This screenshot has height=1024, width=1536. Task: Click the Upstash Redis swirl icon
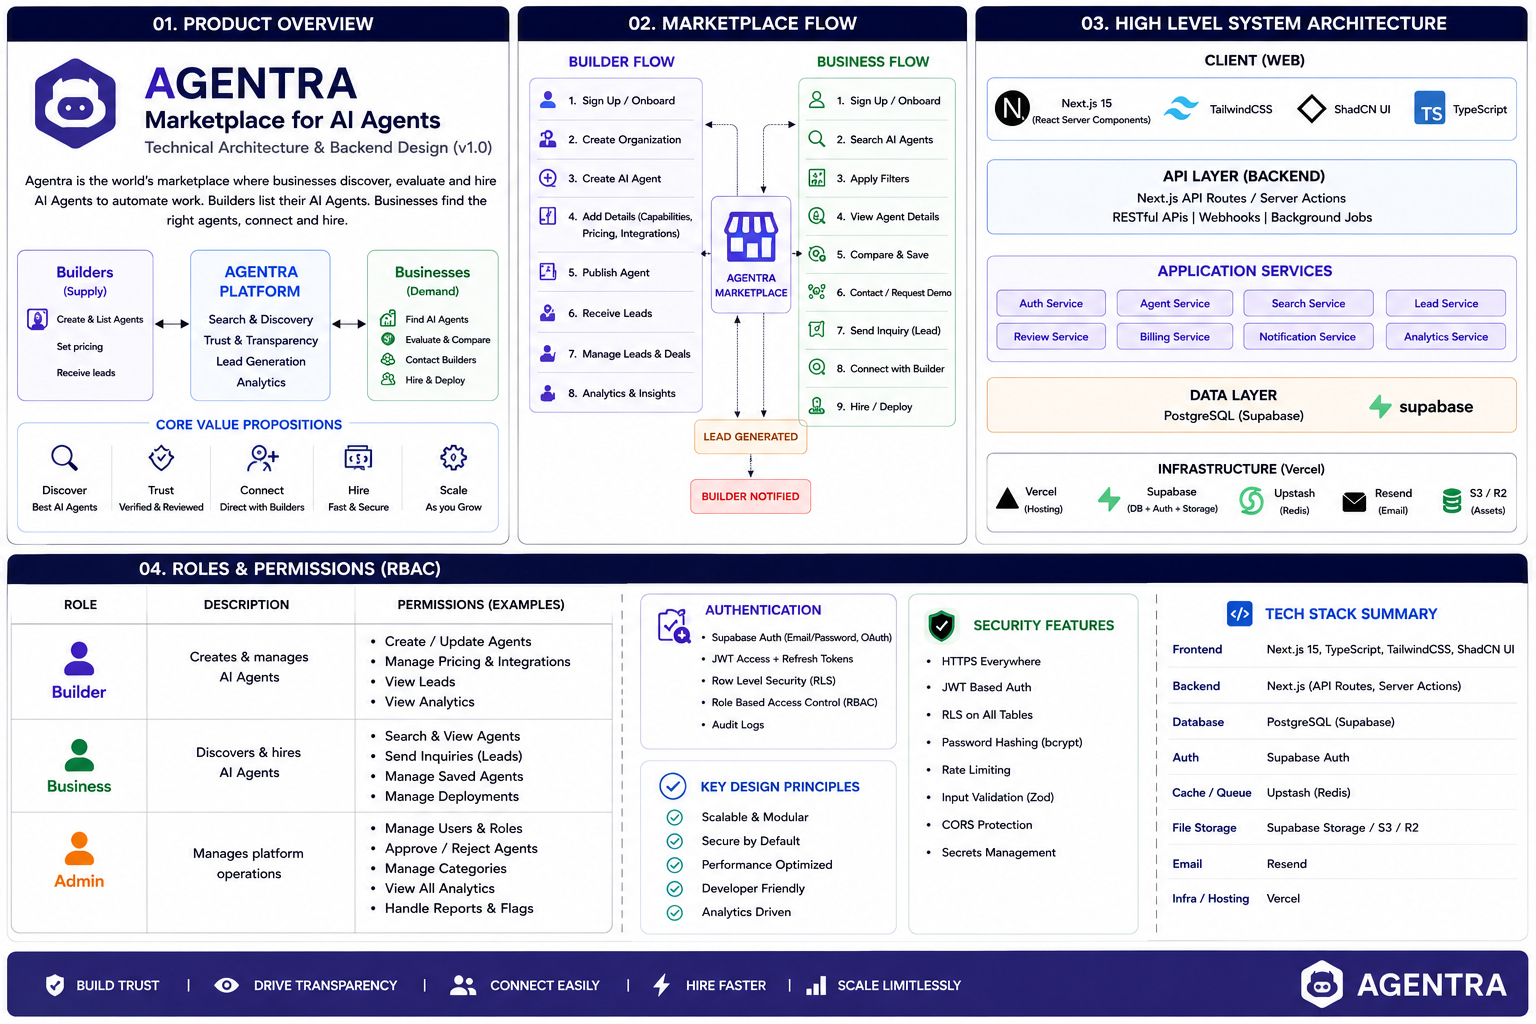[x=1251, y=500]
